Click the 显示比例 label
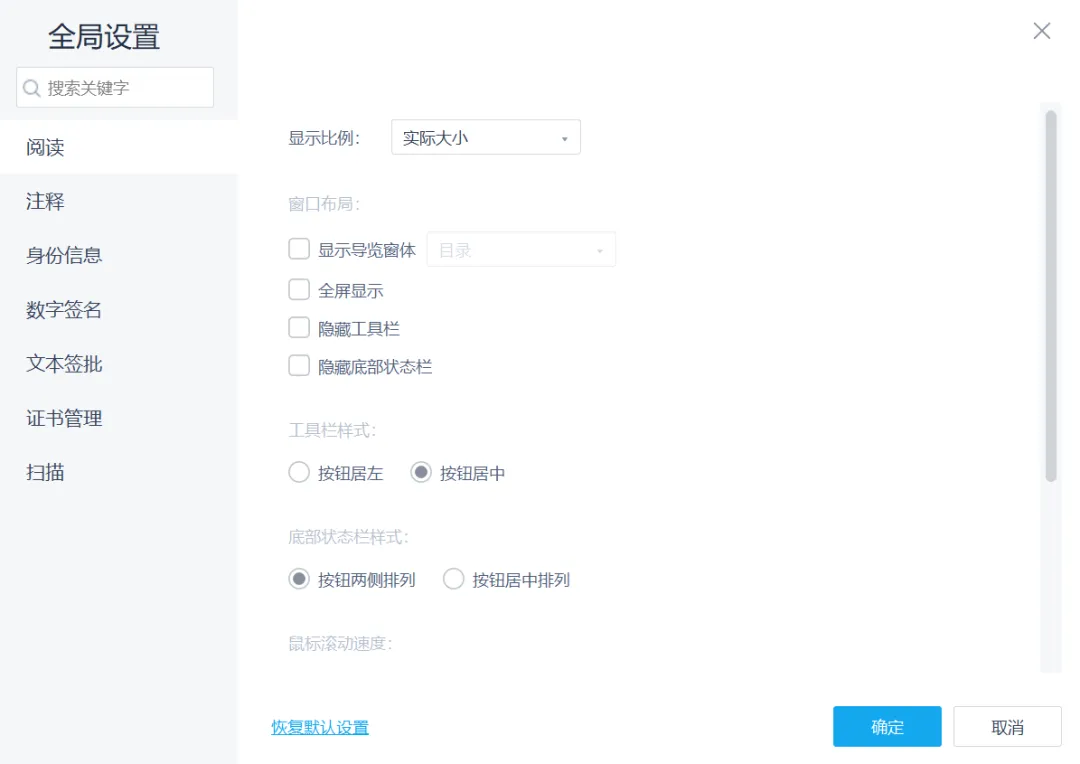1080x764 pixels. tap(324, 138)
